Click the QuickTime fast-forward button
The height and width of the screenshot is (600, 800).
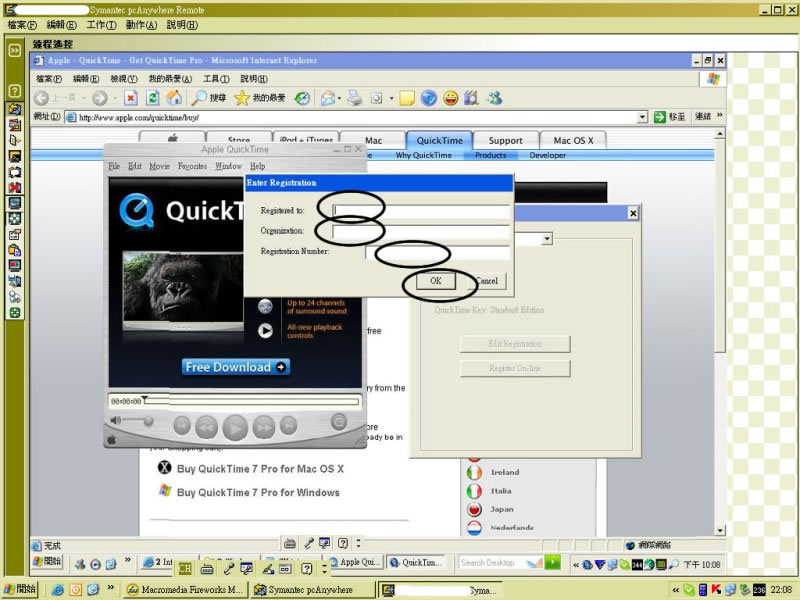(x=263, y=427)
